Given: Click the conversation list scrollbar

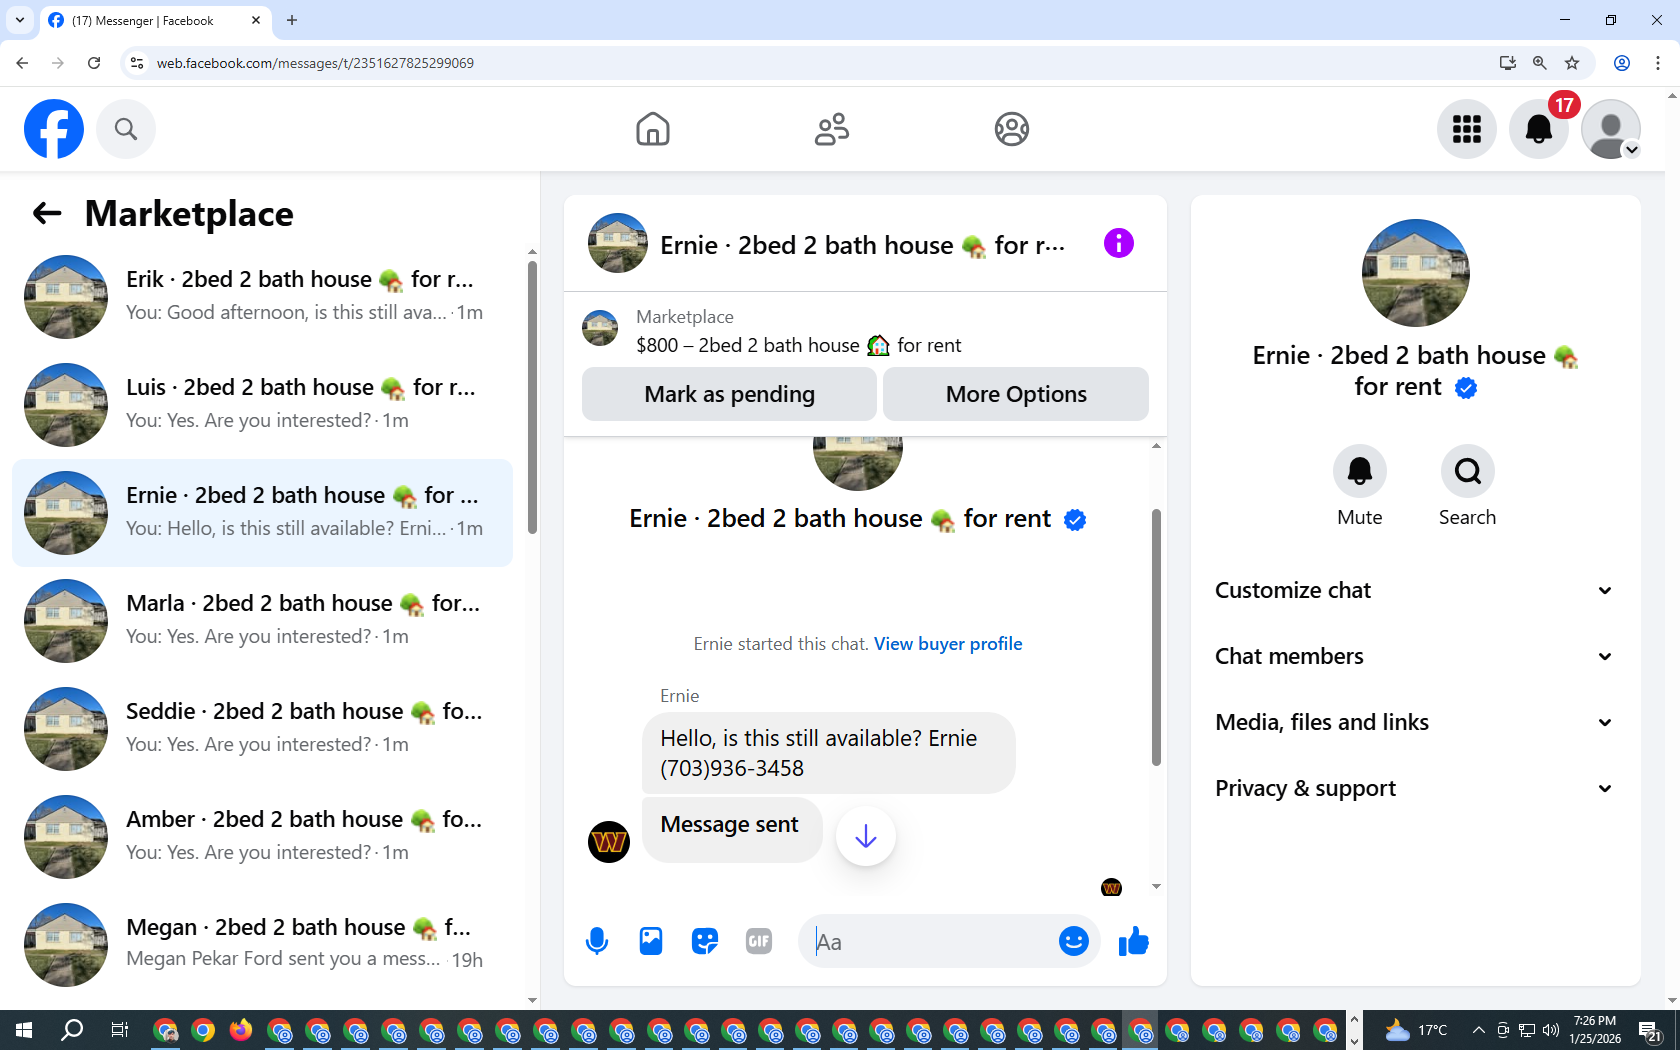Looking at the screenshot, I should tap(532, 397).
